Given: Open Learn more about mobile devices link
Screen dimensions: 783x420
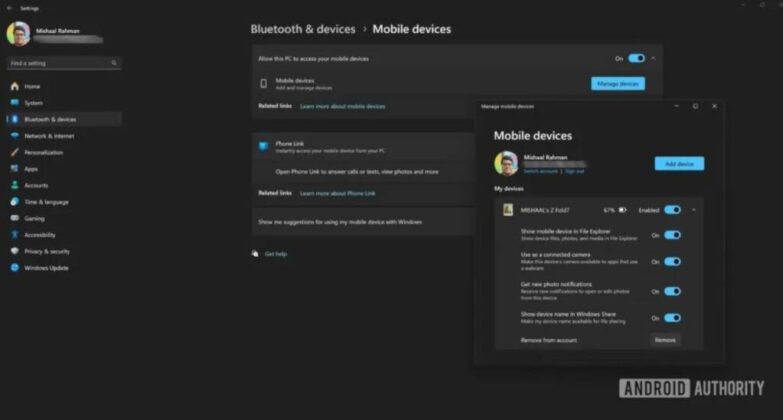Looking at the screenshot, I should tap(343, 106).
